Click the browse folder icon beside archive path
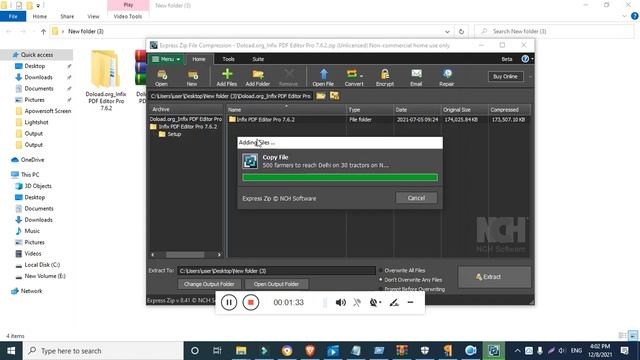The image size is (640, 360). [x=321, y=96]
